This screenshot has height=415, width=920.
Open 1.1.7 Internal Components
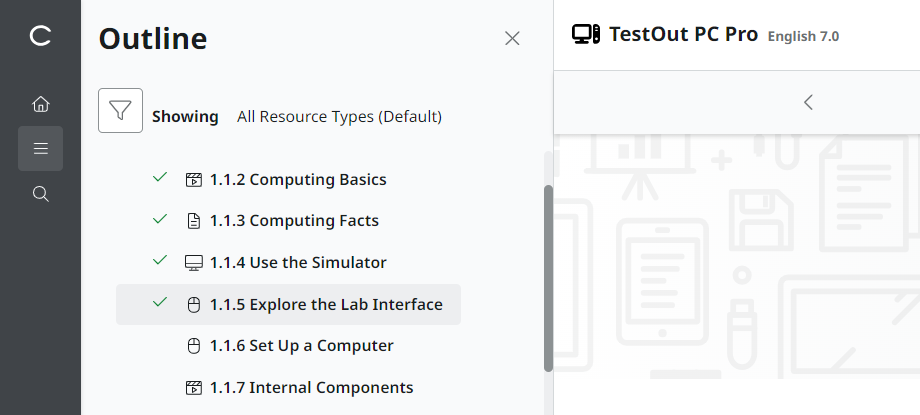click(311, 388)
